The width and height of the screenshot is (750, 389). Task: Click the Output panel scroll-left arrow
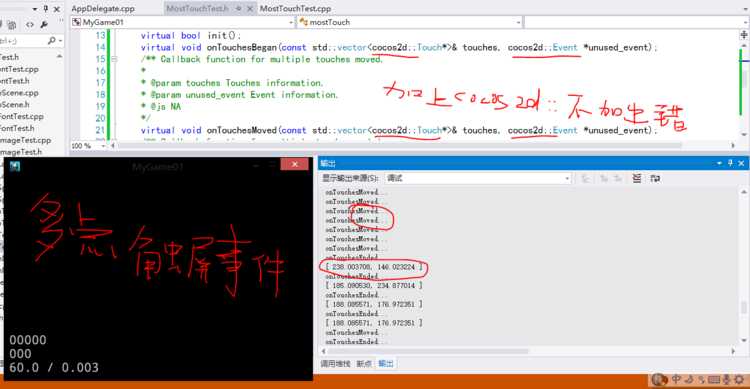point(324,351)
